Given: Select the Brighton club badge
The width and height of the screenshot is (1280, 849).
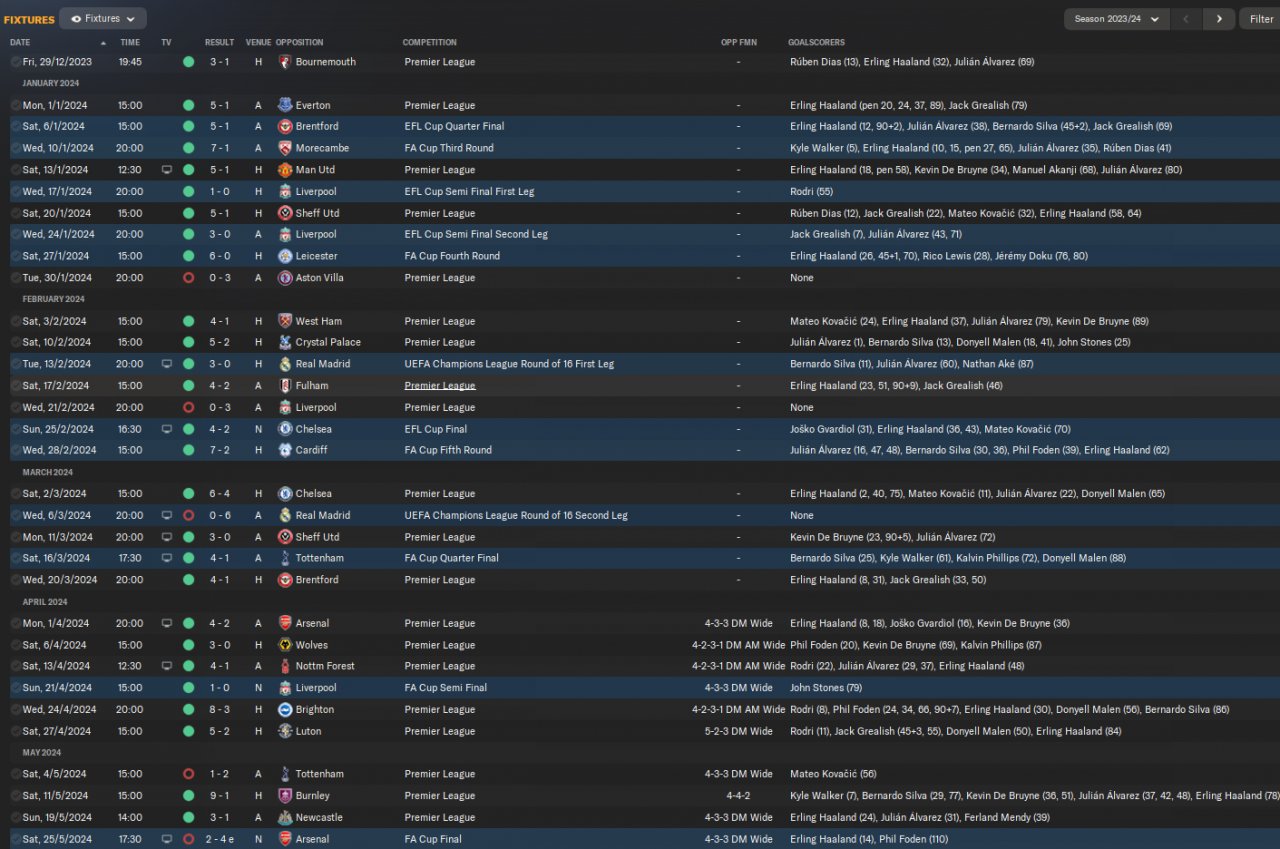Looking at the screenshot, I should click(x=285, y=710).
